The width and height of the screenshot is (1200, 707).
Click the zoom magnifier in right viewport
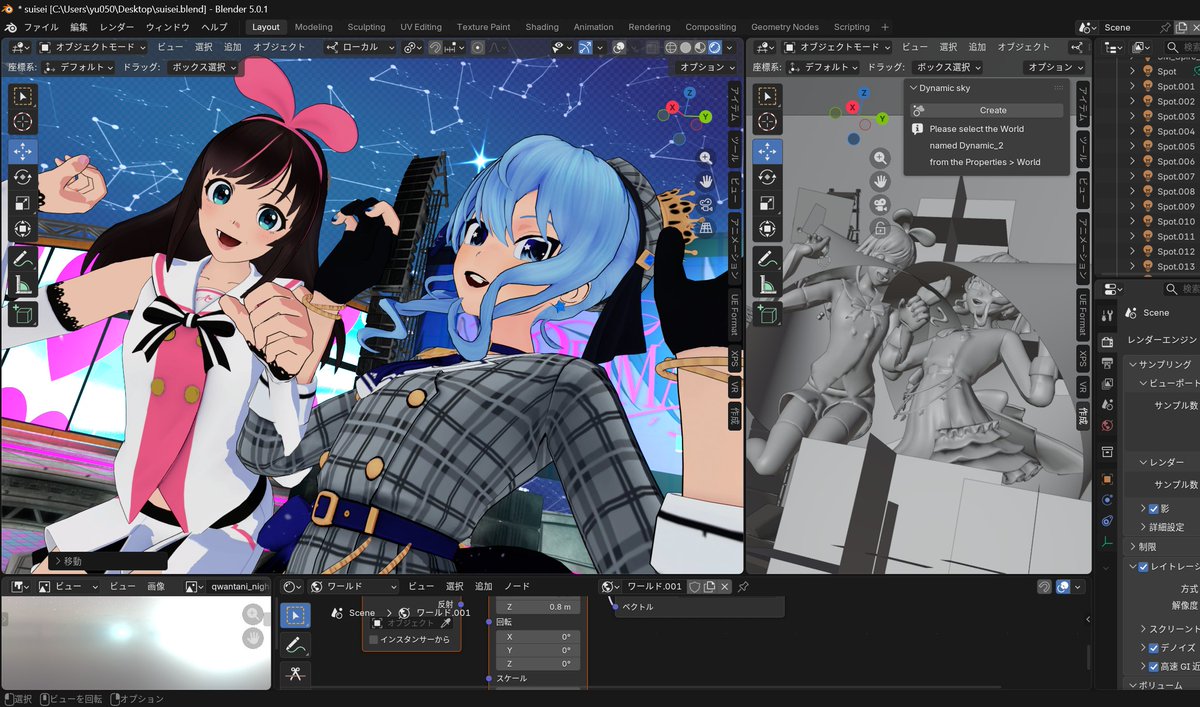pos(881,157)
